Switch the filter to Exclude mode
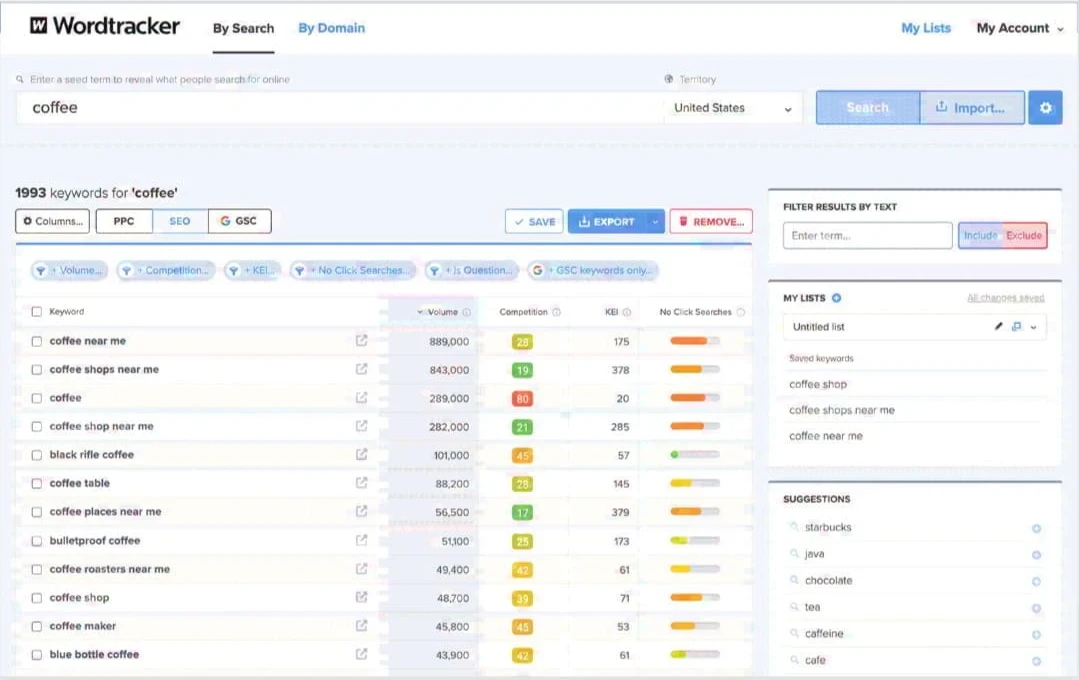 pos(1026,236)
